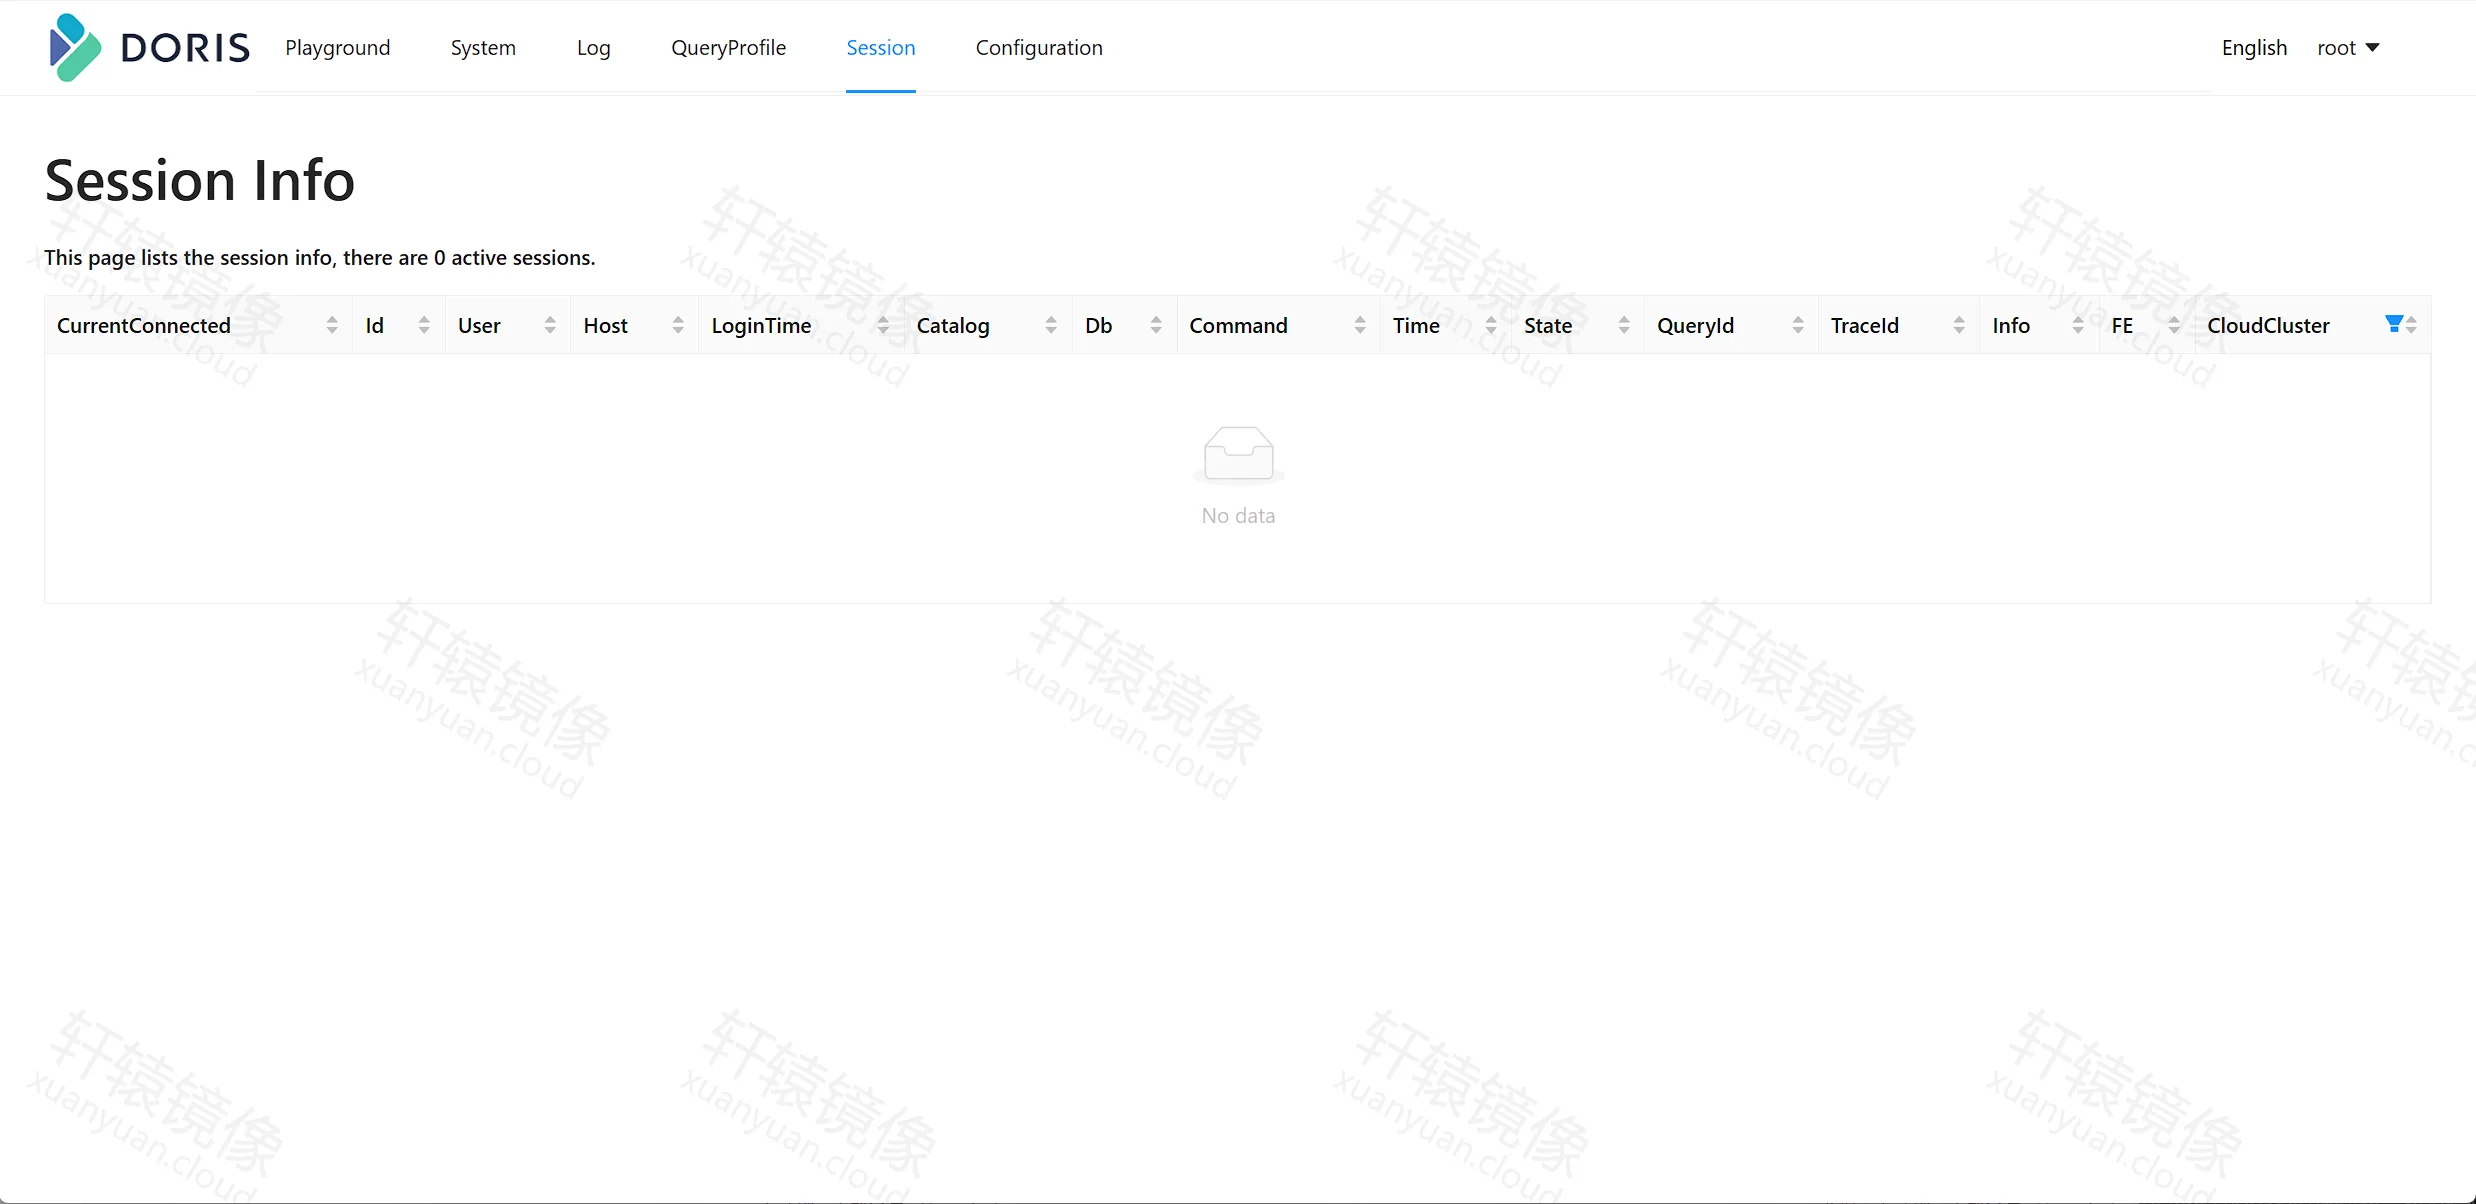Click the English language link
This screenshot has height=1204, width=2476.
tap(2254, 48)
